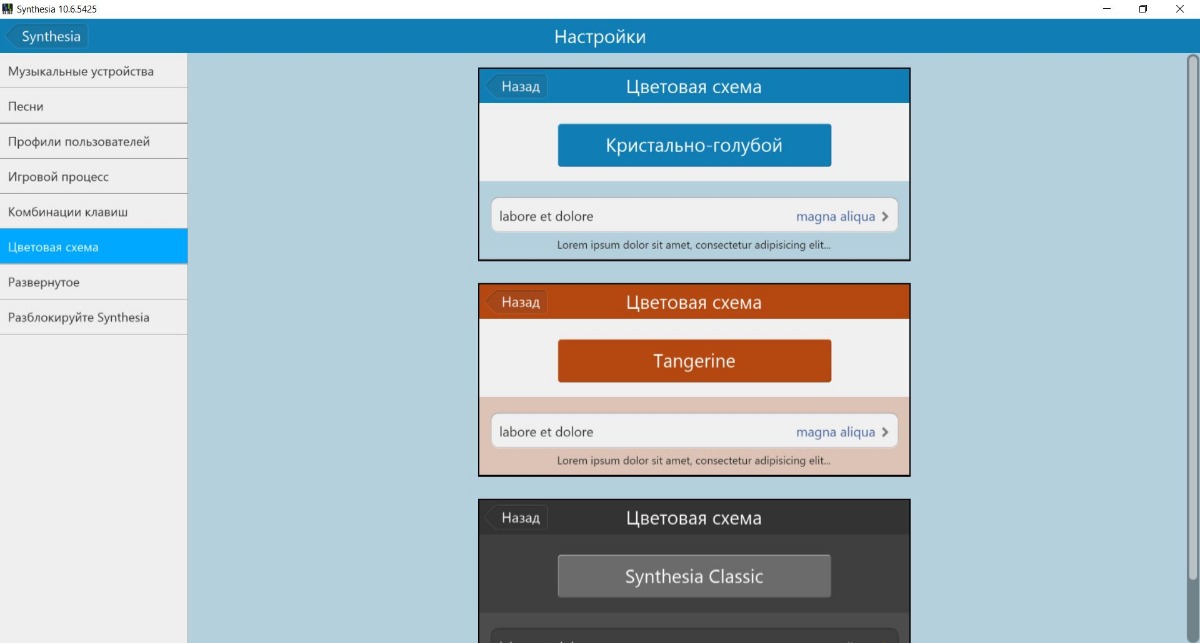This screenshot has height=643, width=1200.
Task: Open the Развернутое settings section
Action: pos(93,282)
